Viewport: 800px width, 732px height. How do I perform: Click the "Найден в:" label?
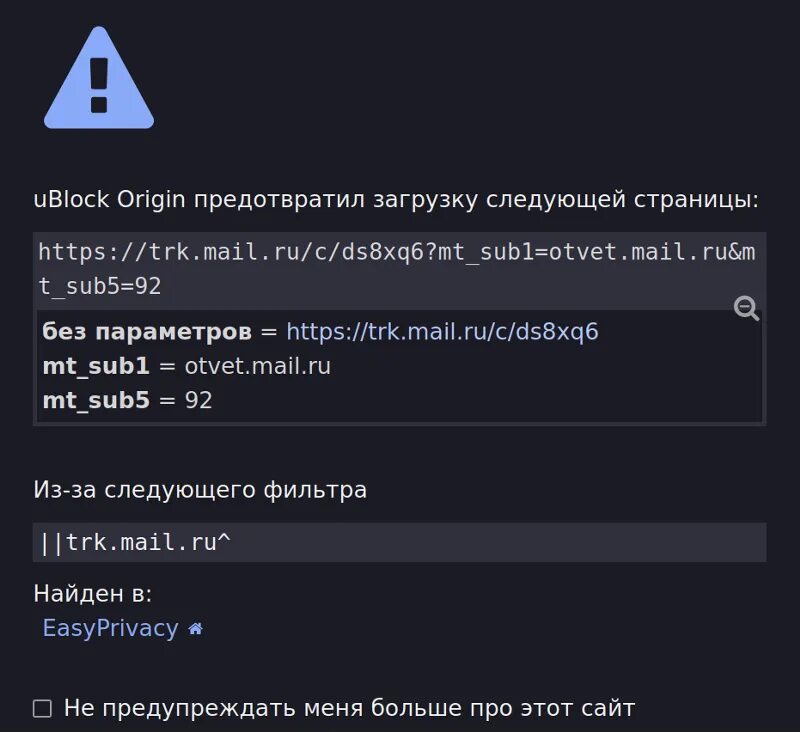(x=92, y=594)
